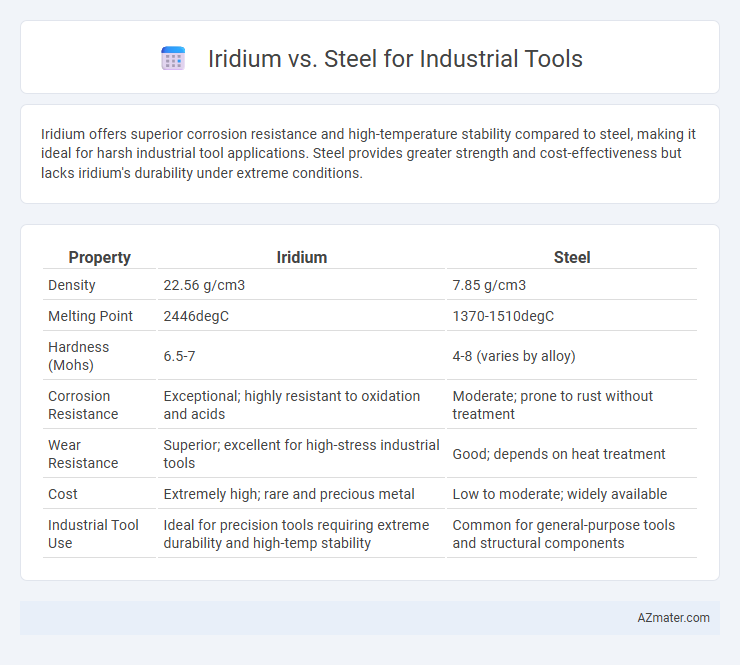Click the '22.56 g/cm3' cell
The height and width of the screenshot is (665, 740).
coord(302,285)
